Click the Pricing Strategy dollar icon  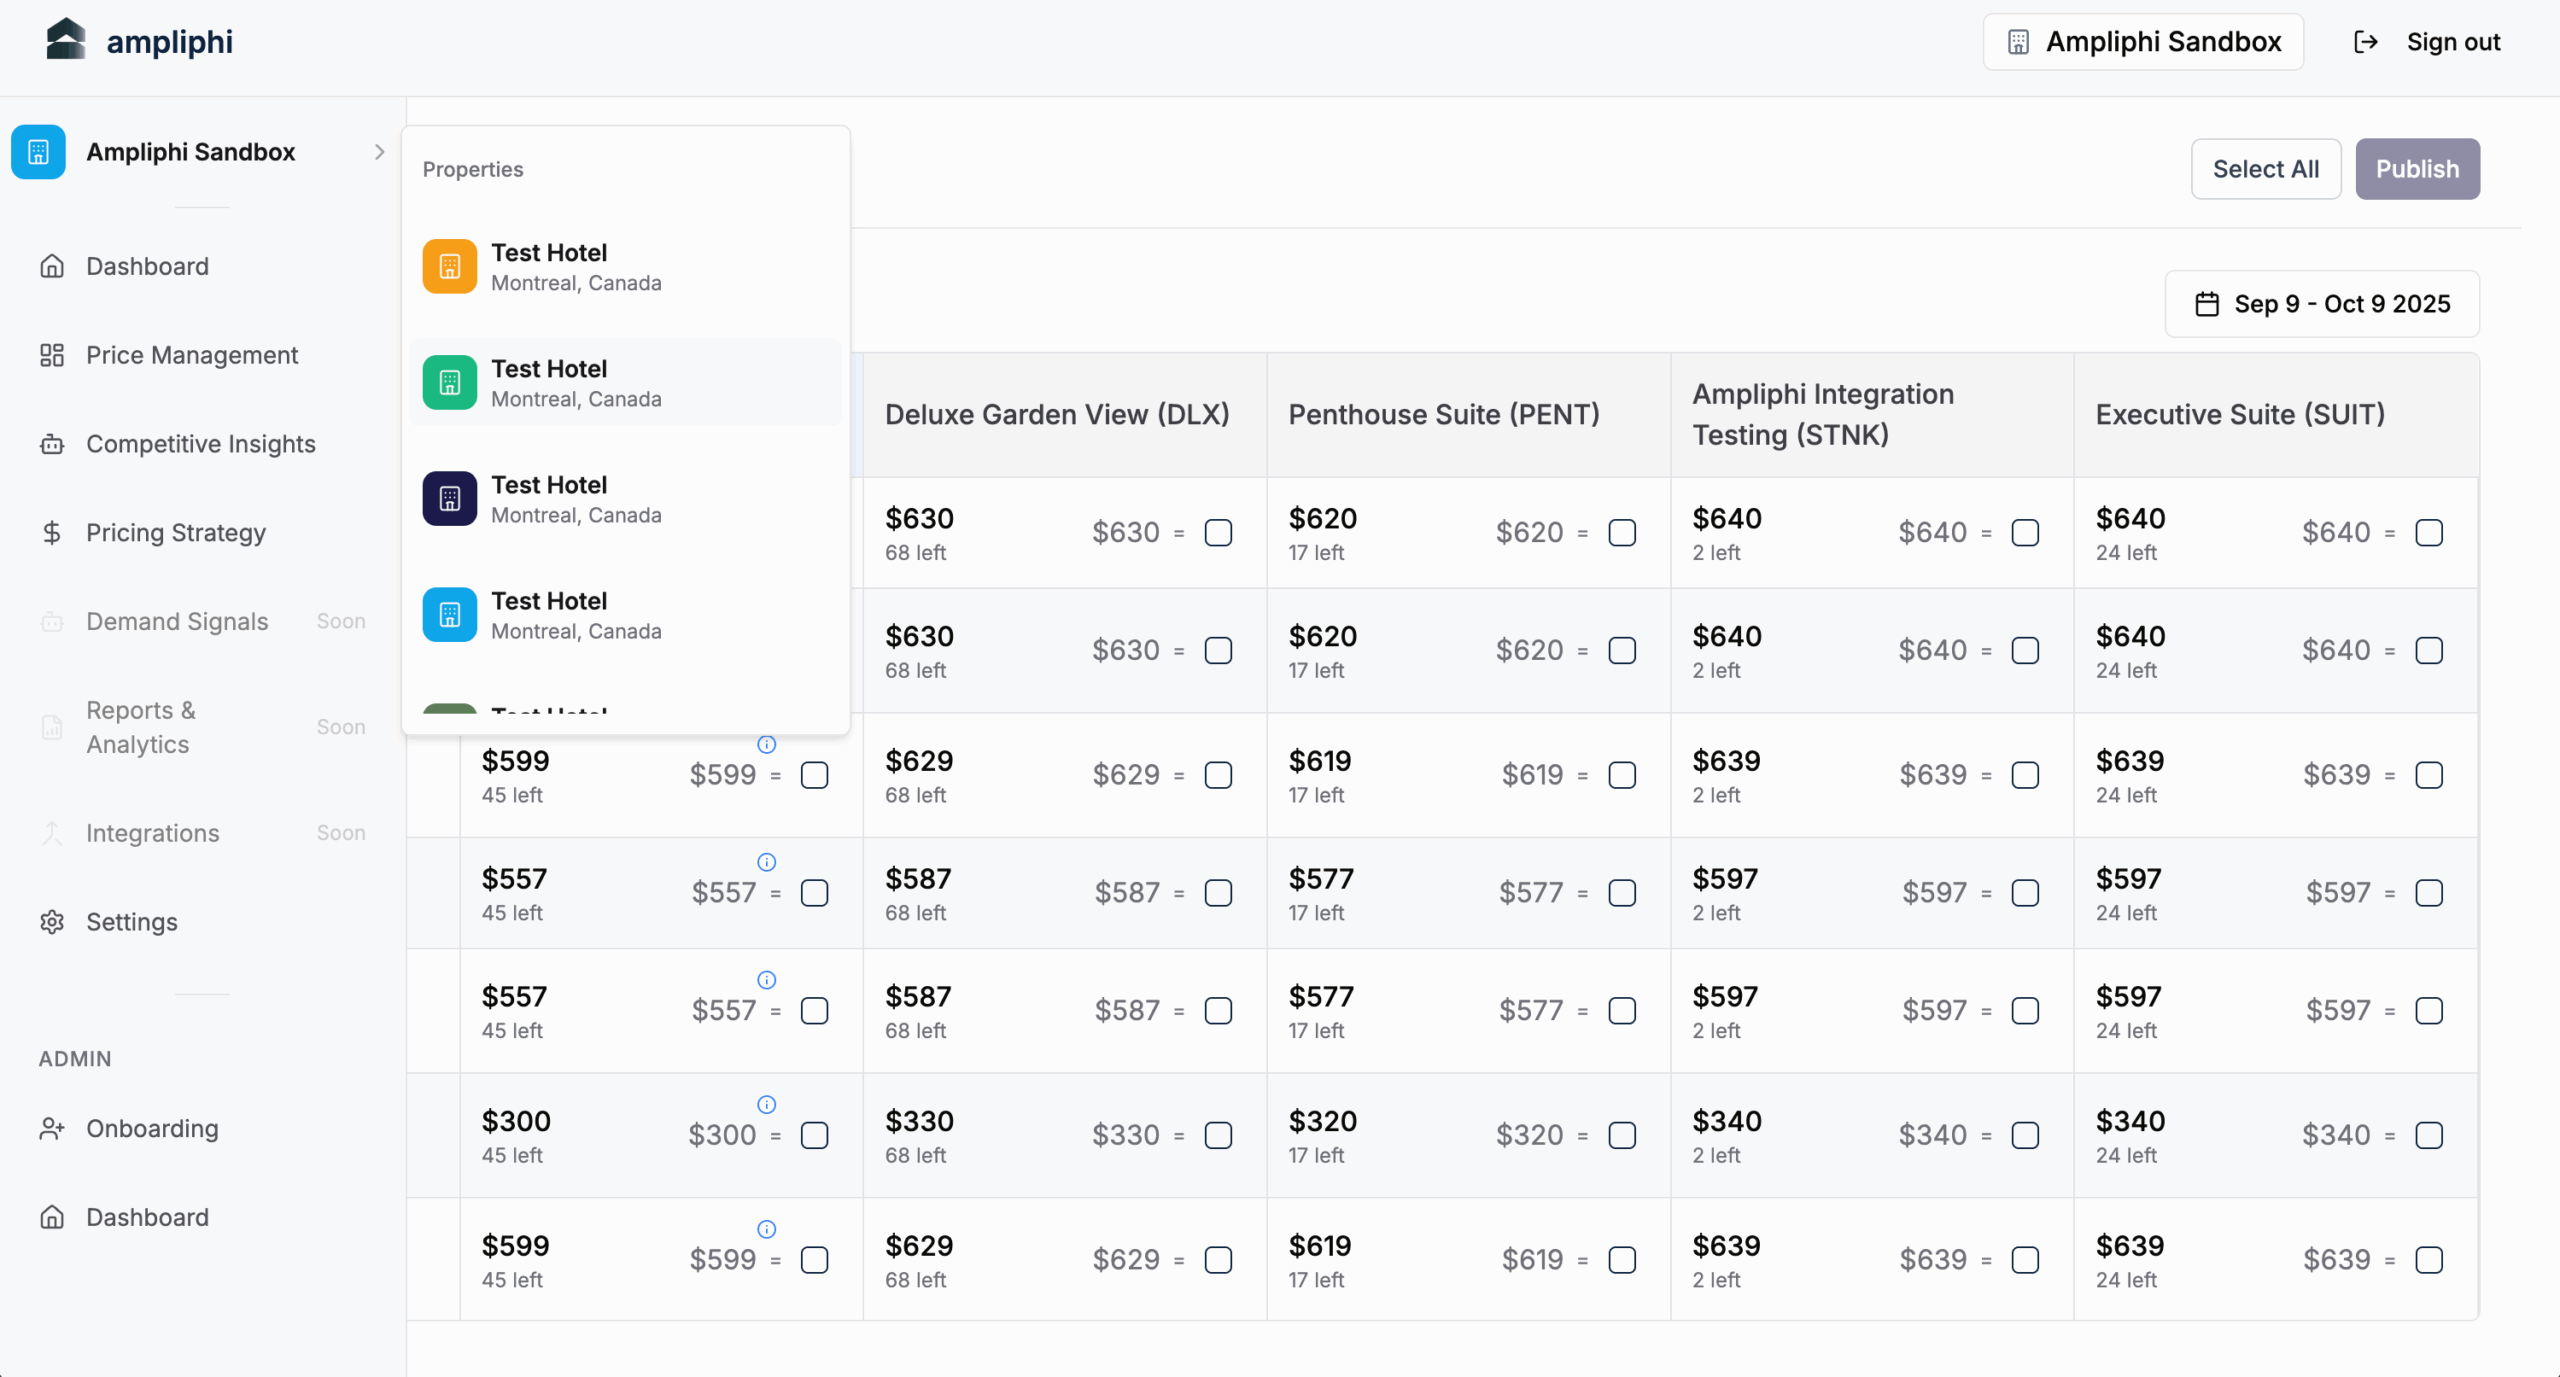click(x=52, y=533)
